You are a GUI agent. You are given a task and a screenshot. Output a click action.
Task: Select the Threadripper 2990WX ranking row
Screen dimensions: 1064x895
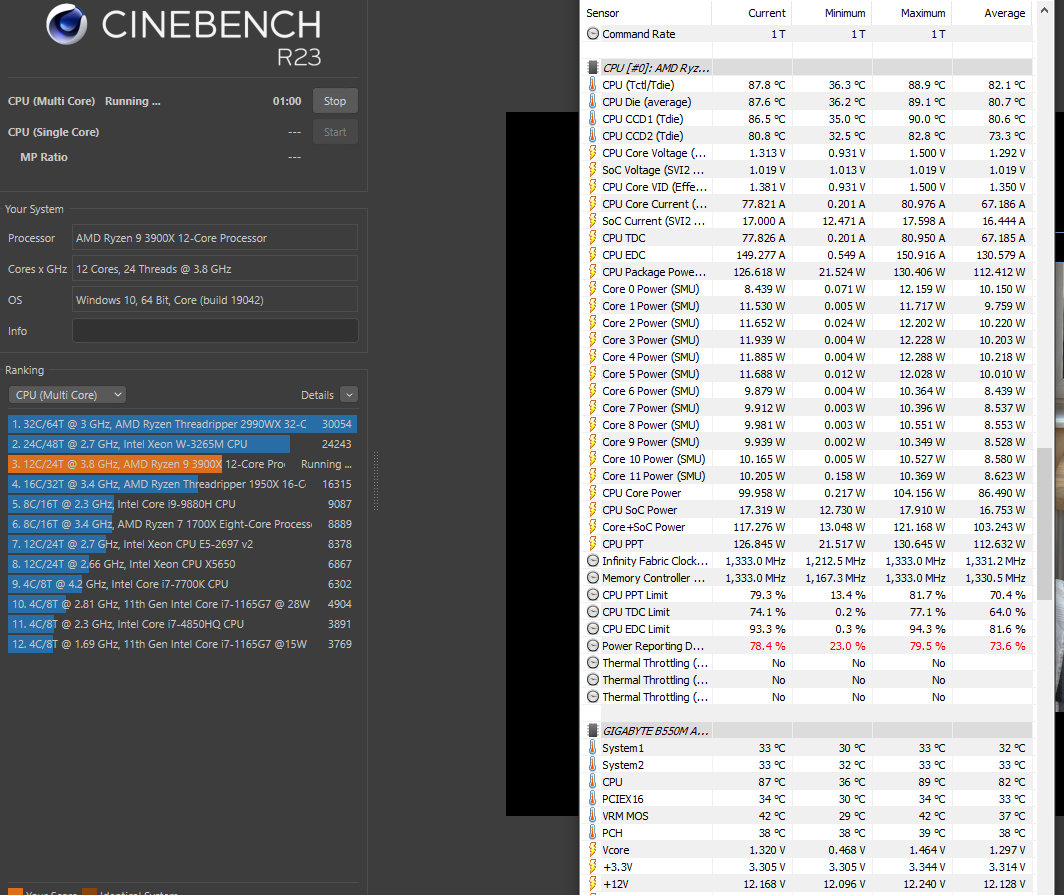click(183, 424)
